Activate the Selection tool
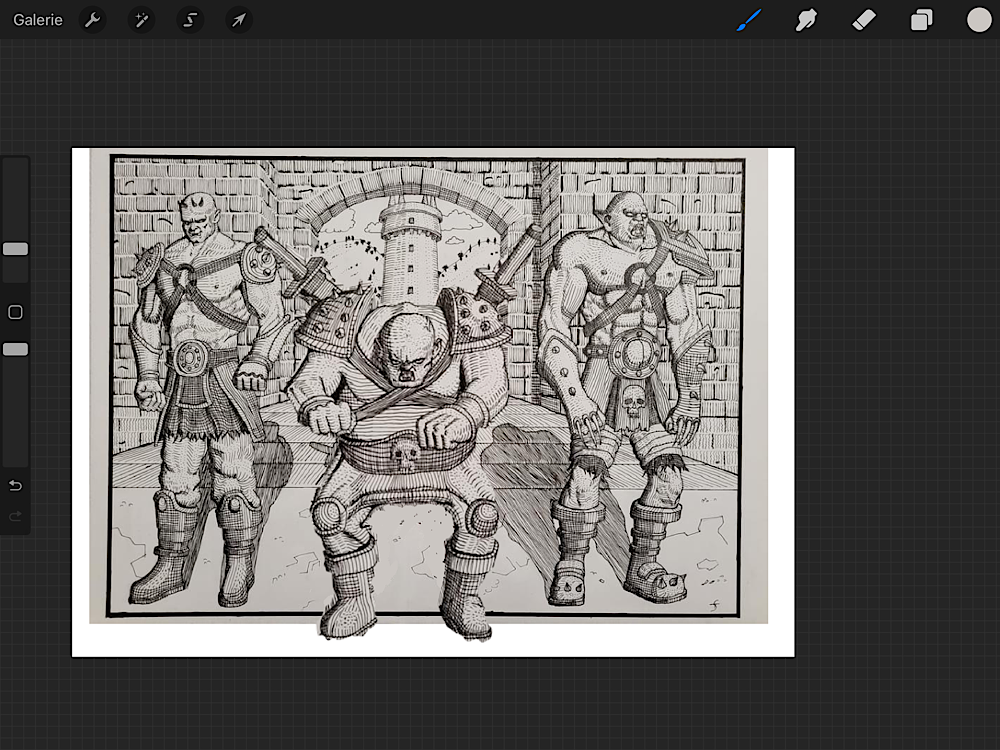1000x750 pixels. pos(189,20)
